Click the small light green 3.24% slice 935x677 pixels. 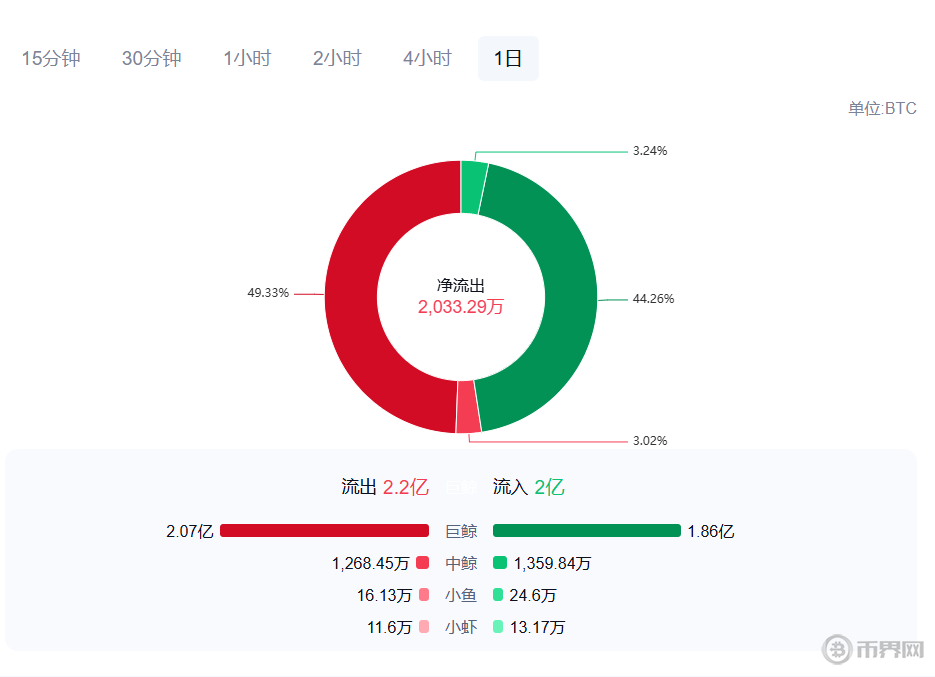tap(473, 187)
